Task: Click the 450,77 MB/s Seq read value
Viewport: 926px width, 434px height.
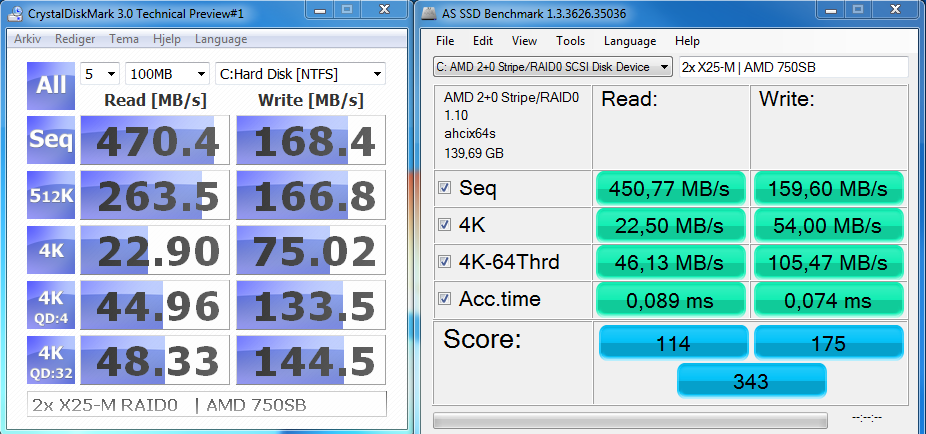Action: point(670,188)
